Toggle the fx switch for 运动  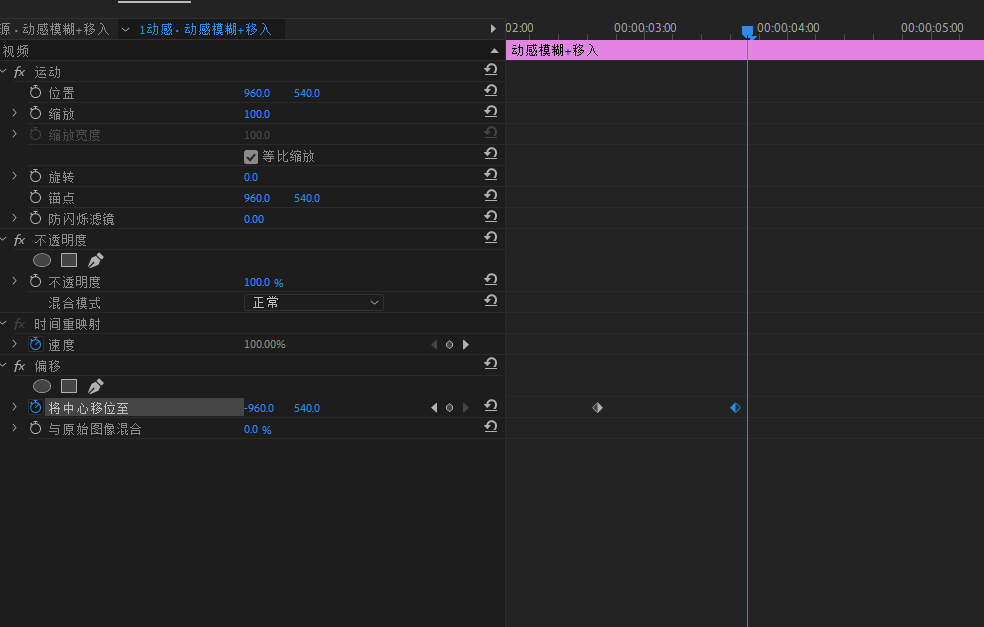click(x=20, y=72)
